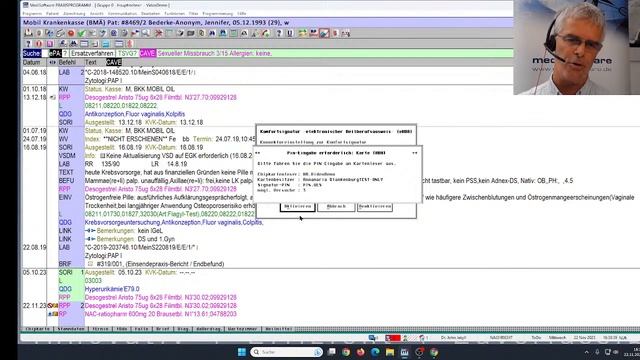Click the Ersatzverfahren button

click(92, 53)
